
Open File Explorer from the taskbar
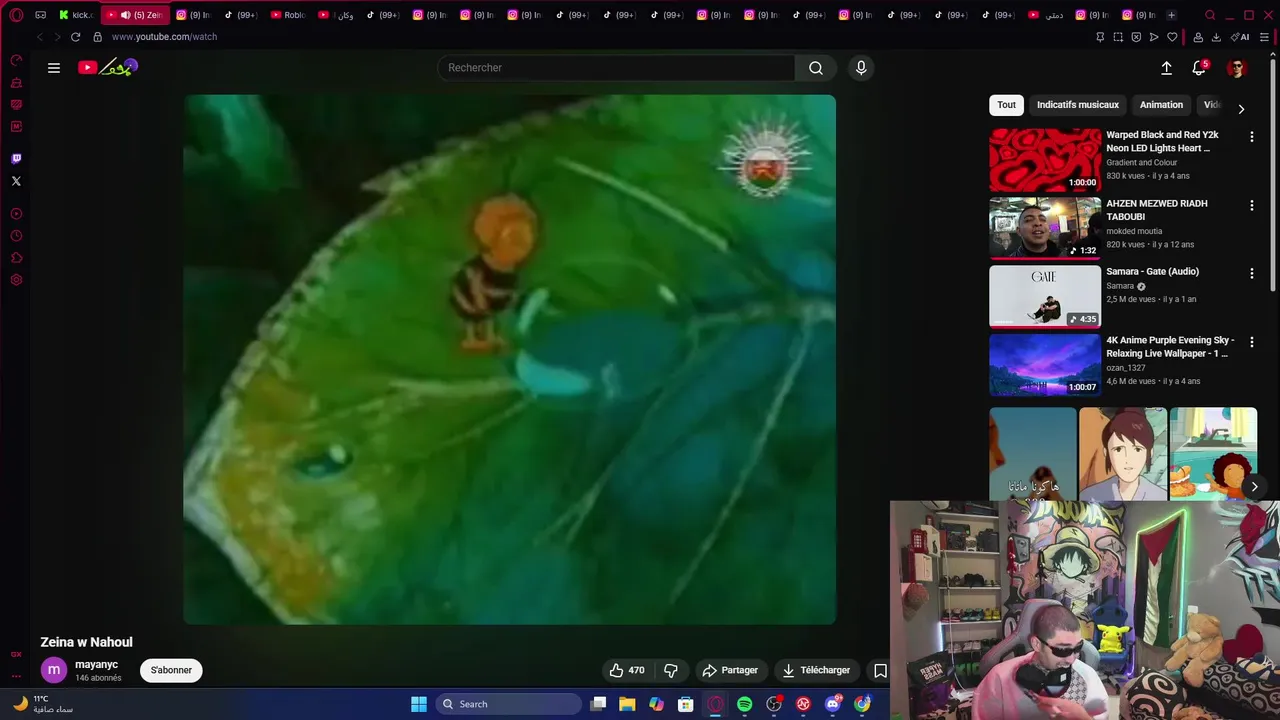(x=627, y=704)
